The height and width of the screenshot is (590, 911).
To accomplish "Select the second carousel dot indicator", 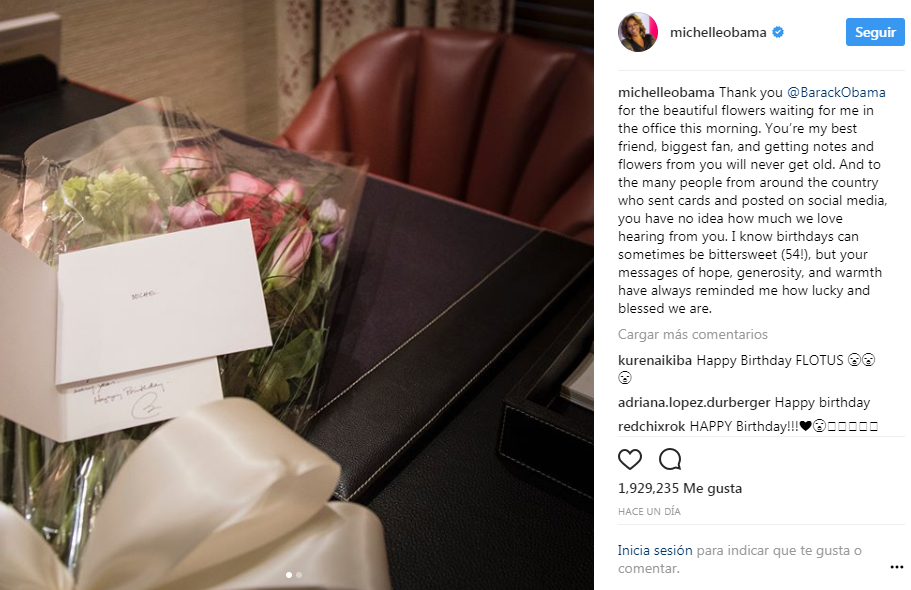I will [x=299, y=575].
